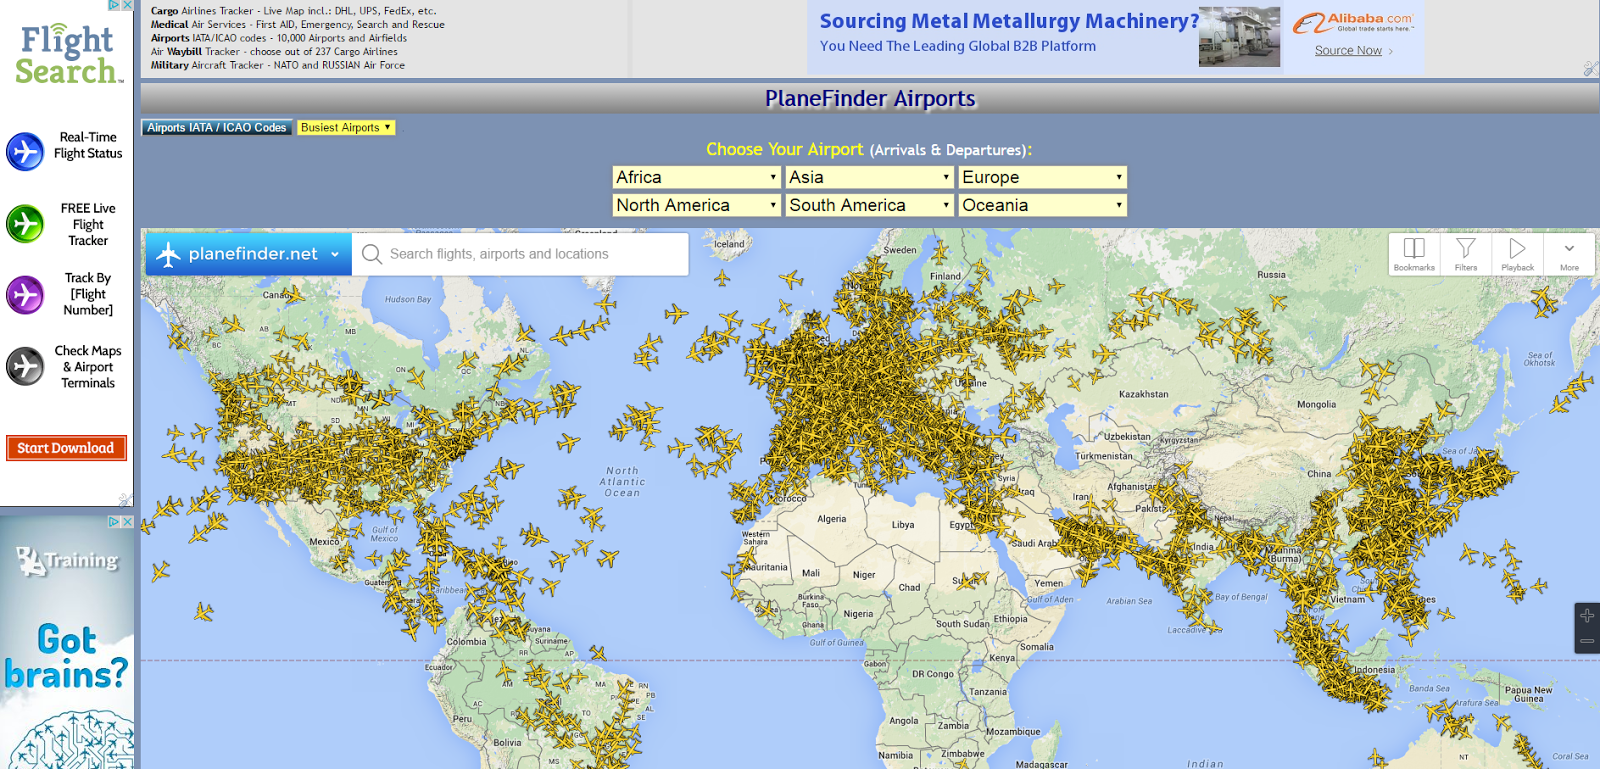Click the Airports IATA / ICAO Codes tab
The width and height of the screenshot is (1600, 769).
[x=217, y=127]
